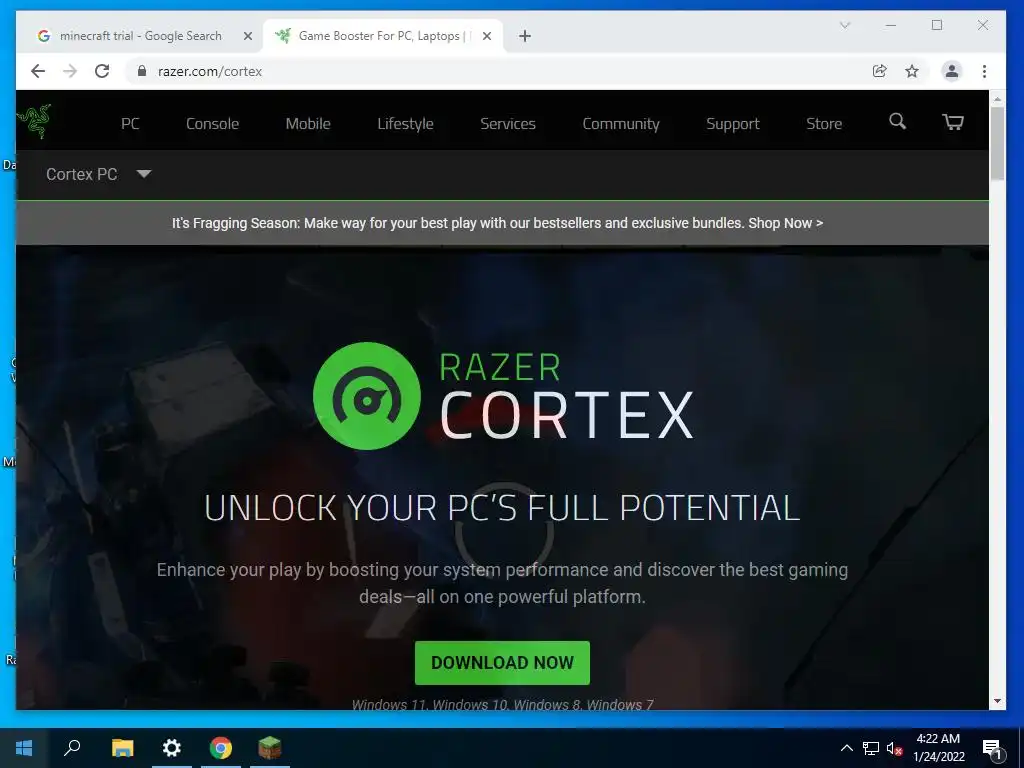The height and width of the screenshot is (768, 1024).
Task: Click the Shop Now > banner link
Action: coord(786,223)
